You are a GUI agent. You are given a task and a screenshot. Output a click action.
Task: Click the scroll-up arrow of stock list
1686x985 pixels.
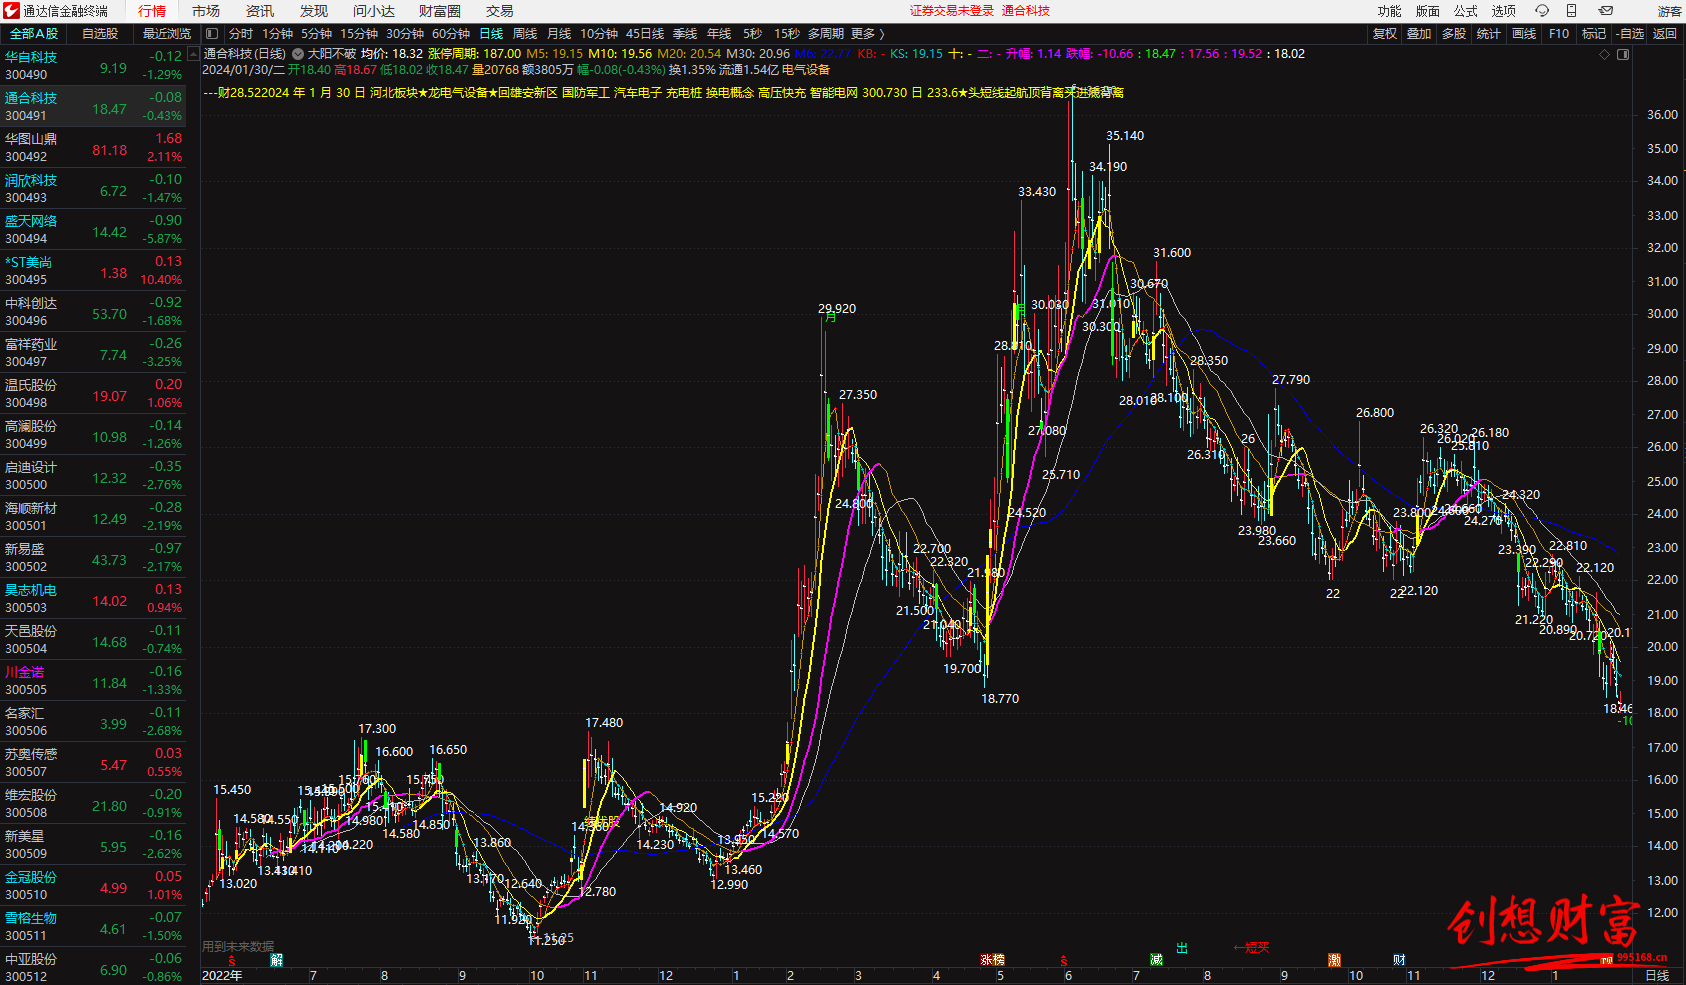click(193, 52)
